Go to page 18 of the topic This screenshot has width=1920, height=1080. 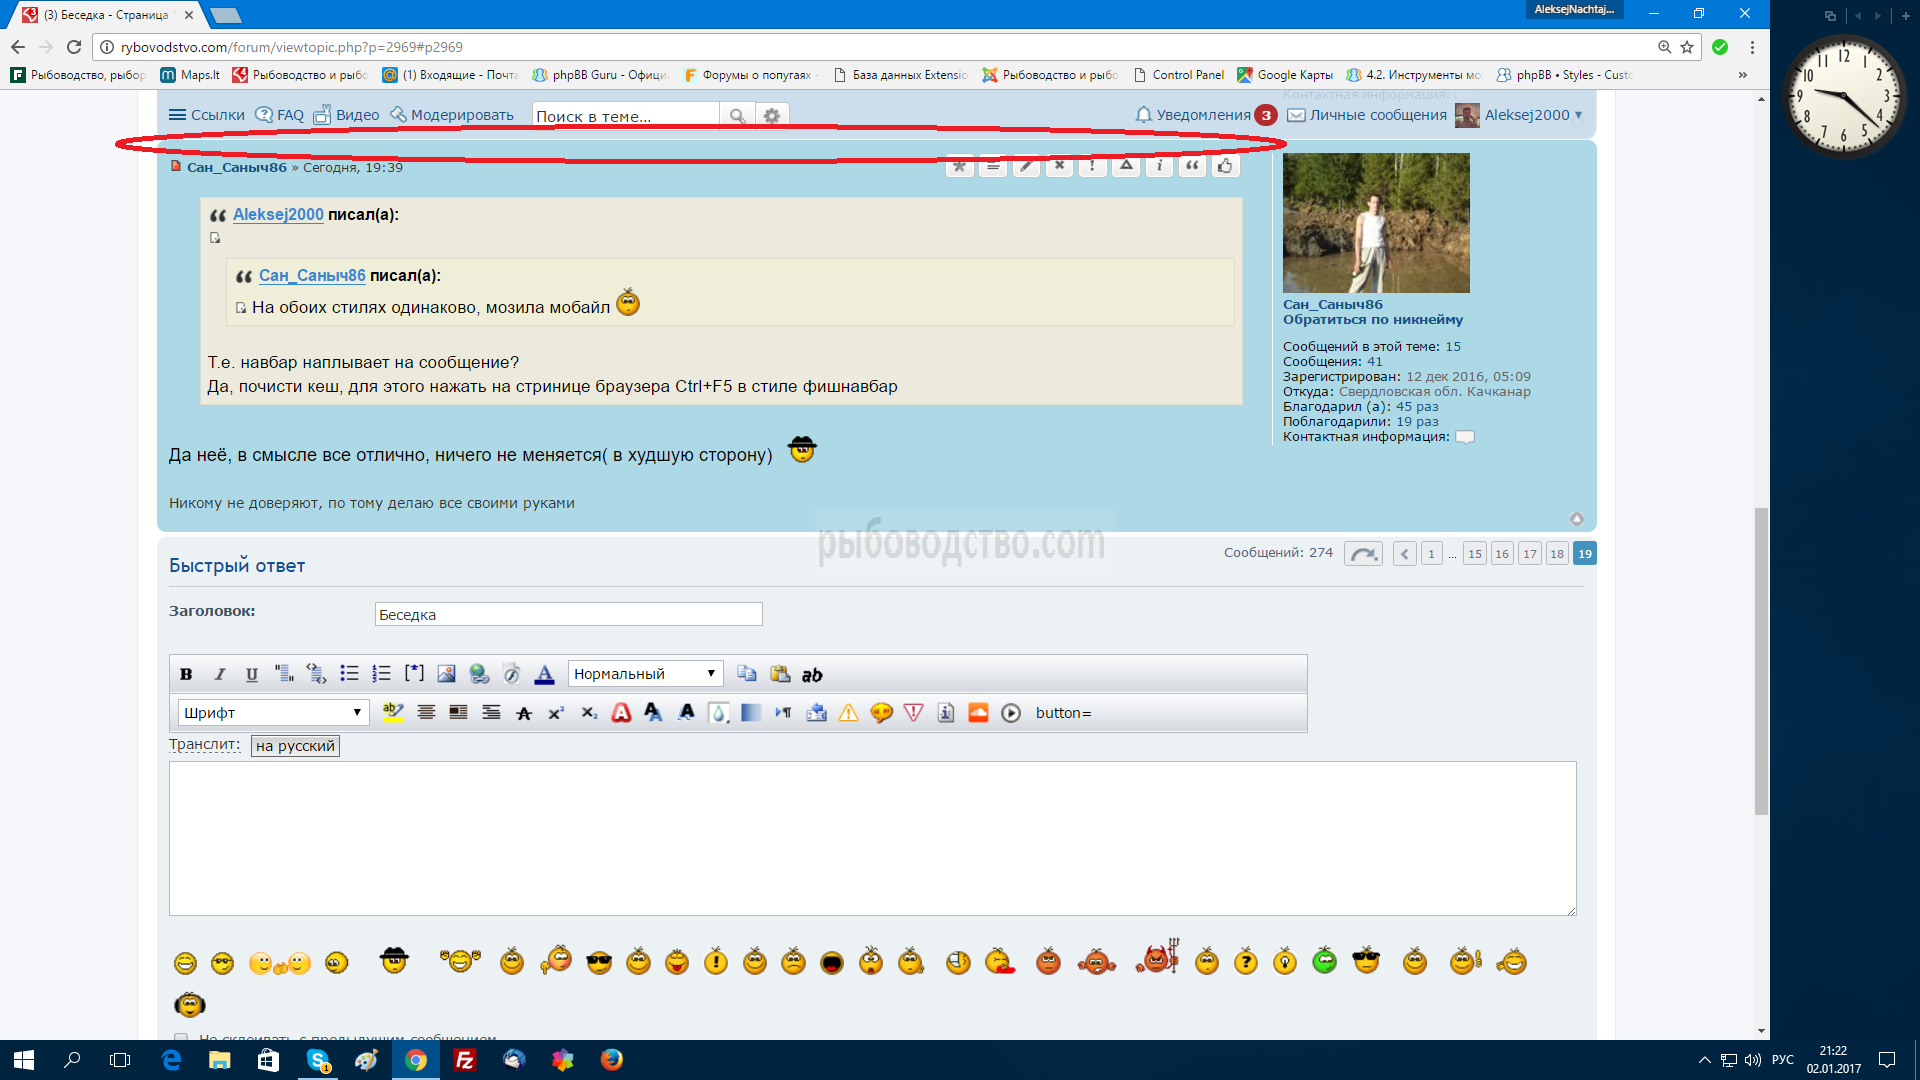pyautogui.click(x=1557, y=554)
